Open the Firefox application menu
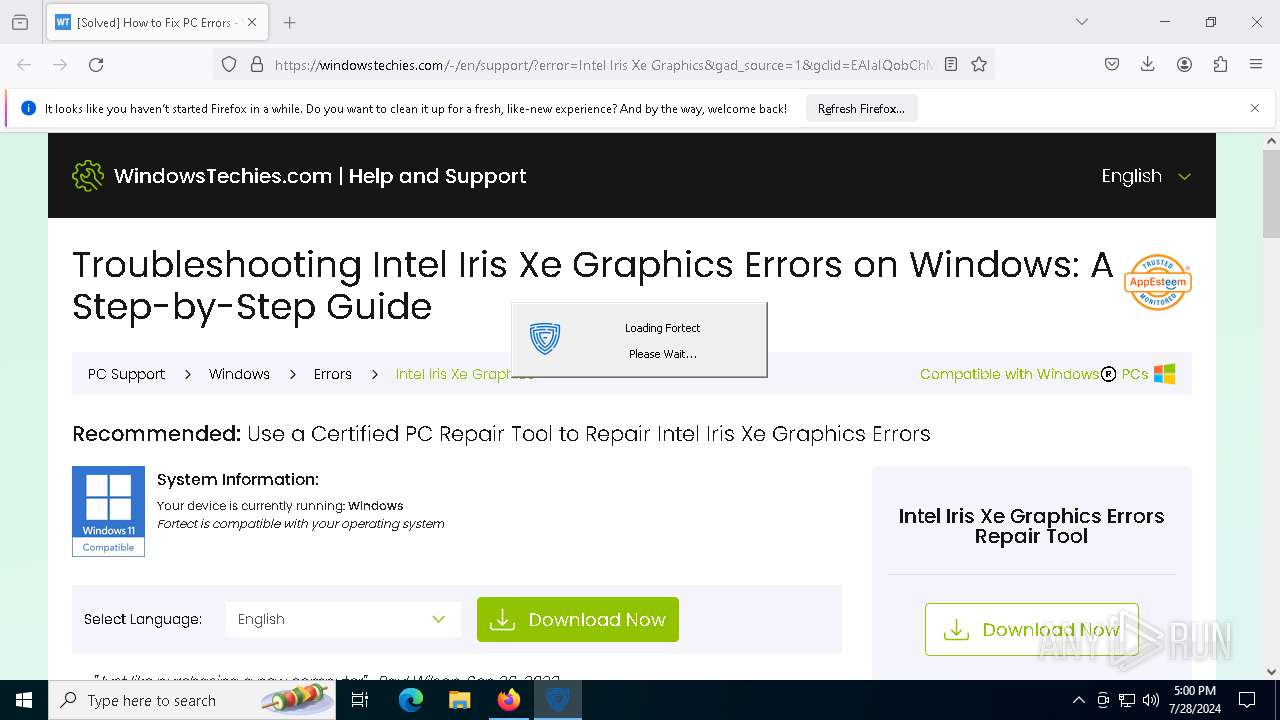 pos(1256,64)
